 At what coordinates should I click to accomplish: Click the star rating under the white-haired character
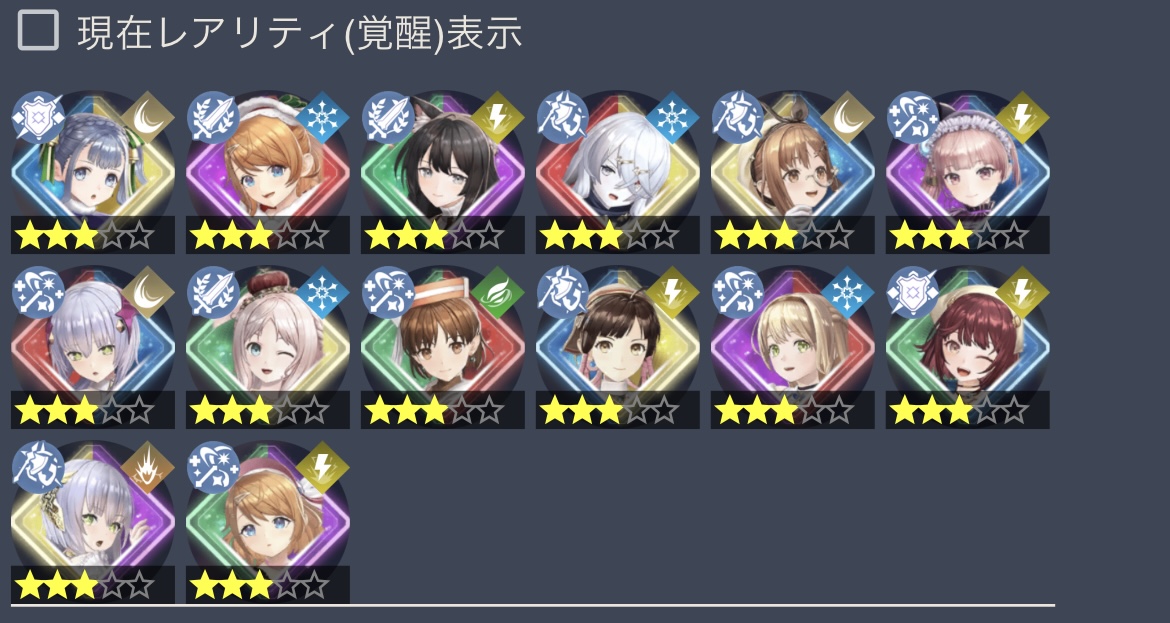pyautogui.click(x=617, y=235)
